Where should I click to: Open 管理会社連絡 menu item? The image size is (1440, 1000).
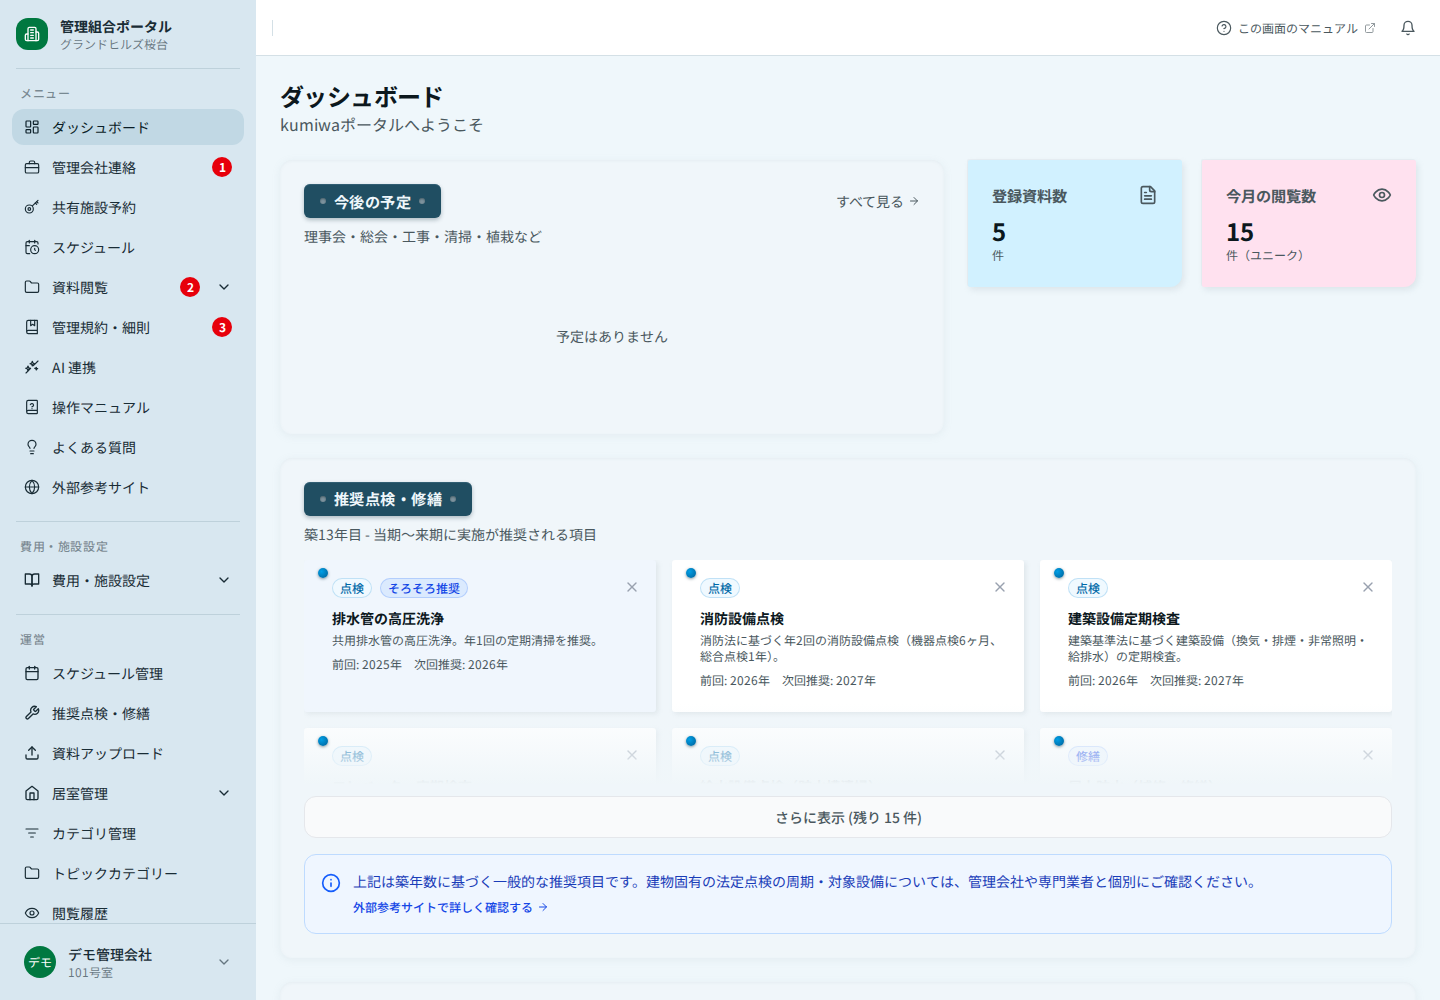[128, 167]
